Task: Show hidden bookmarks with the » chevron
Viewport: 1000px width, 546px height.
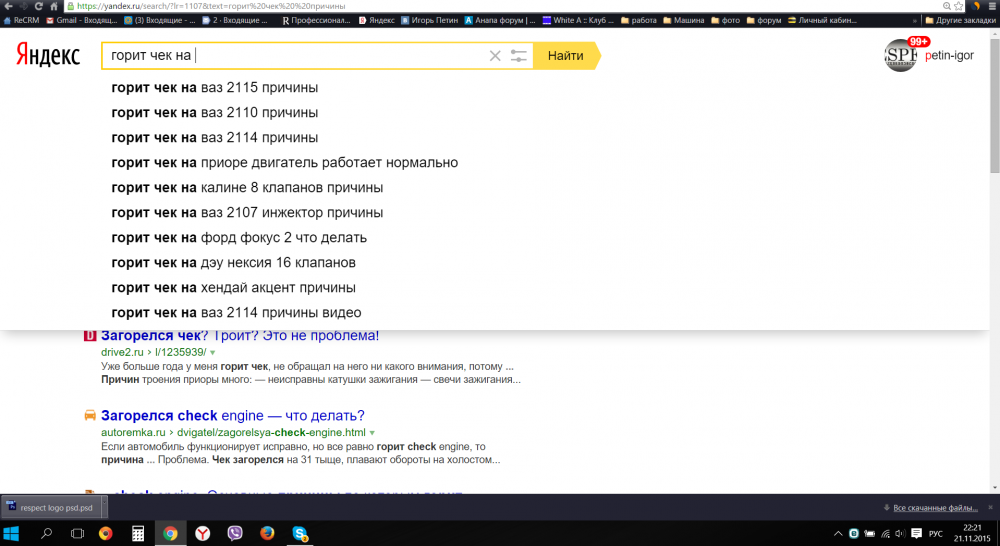Action: point(915,20)
